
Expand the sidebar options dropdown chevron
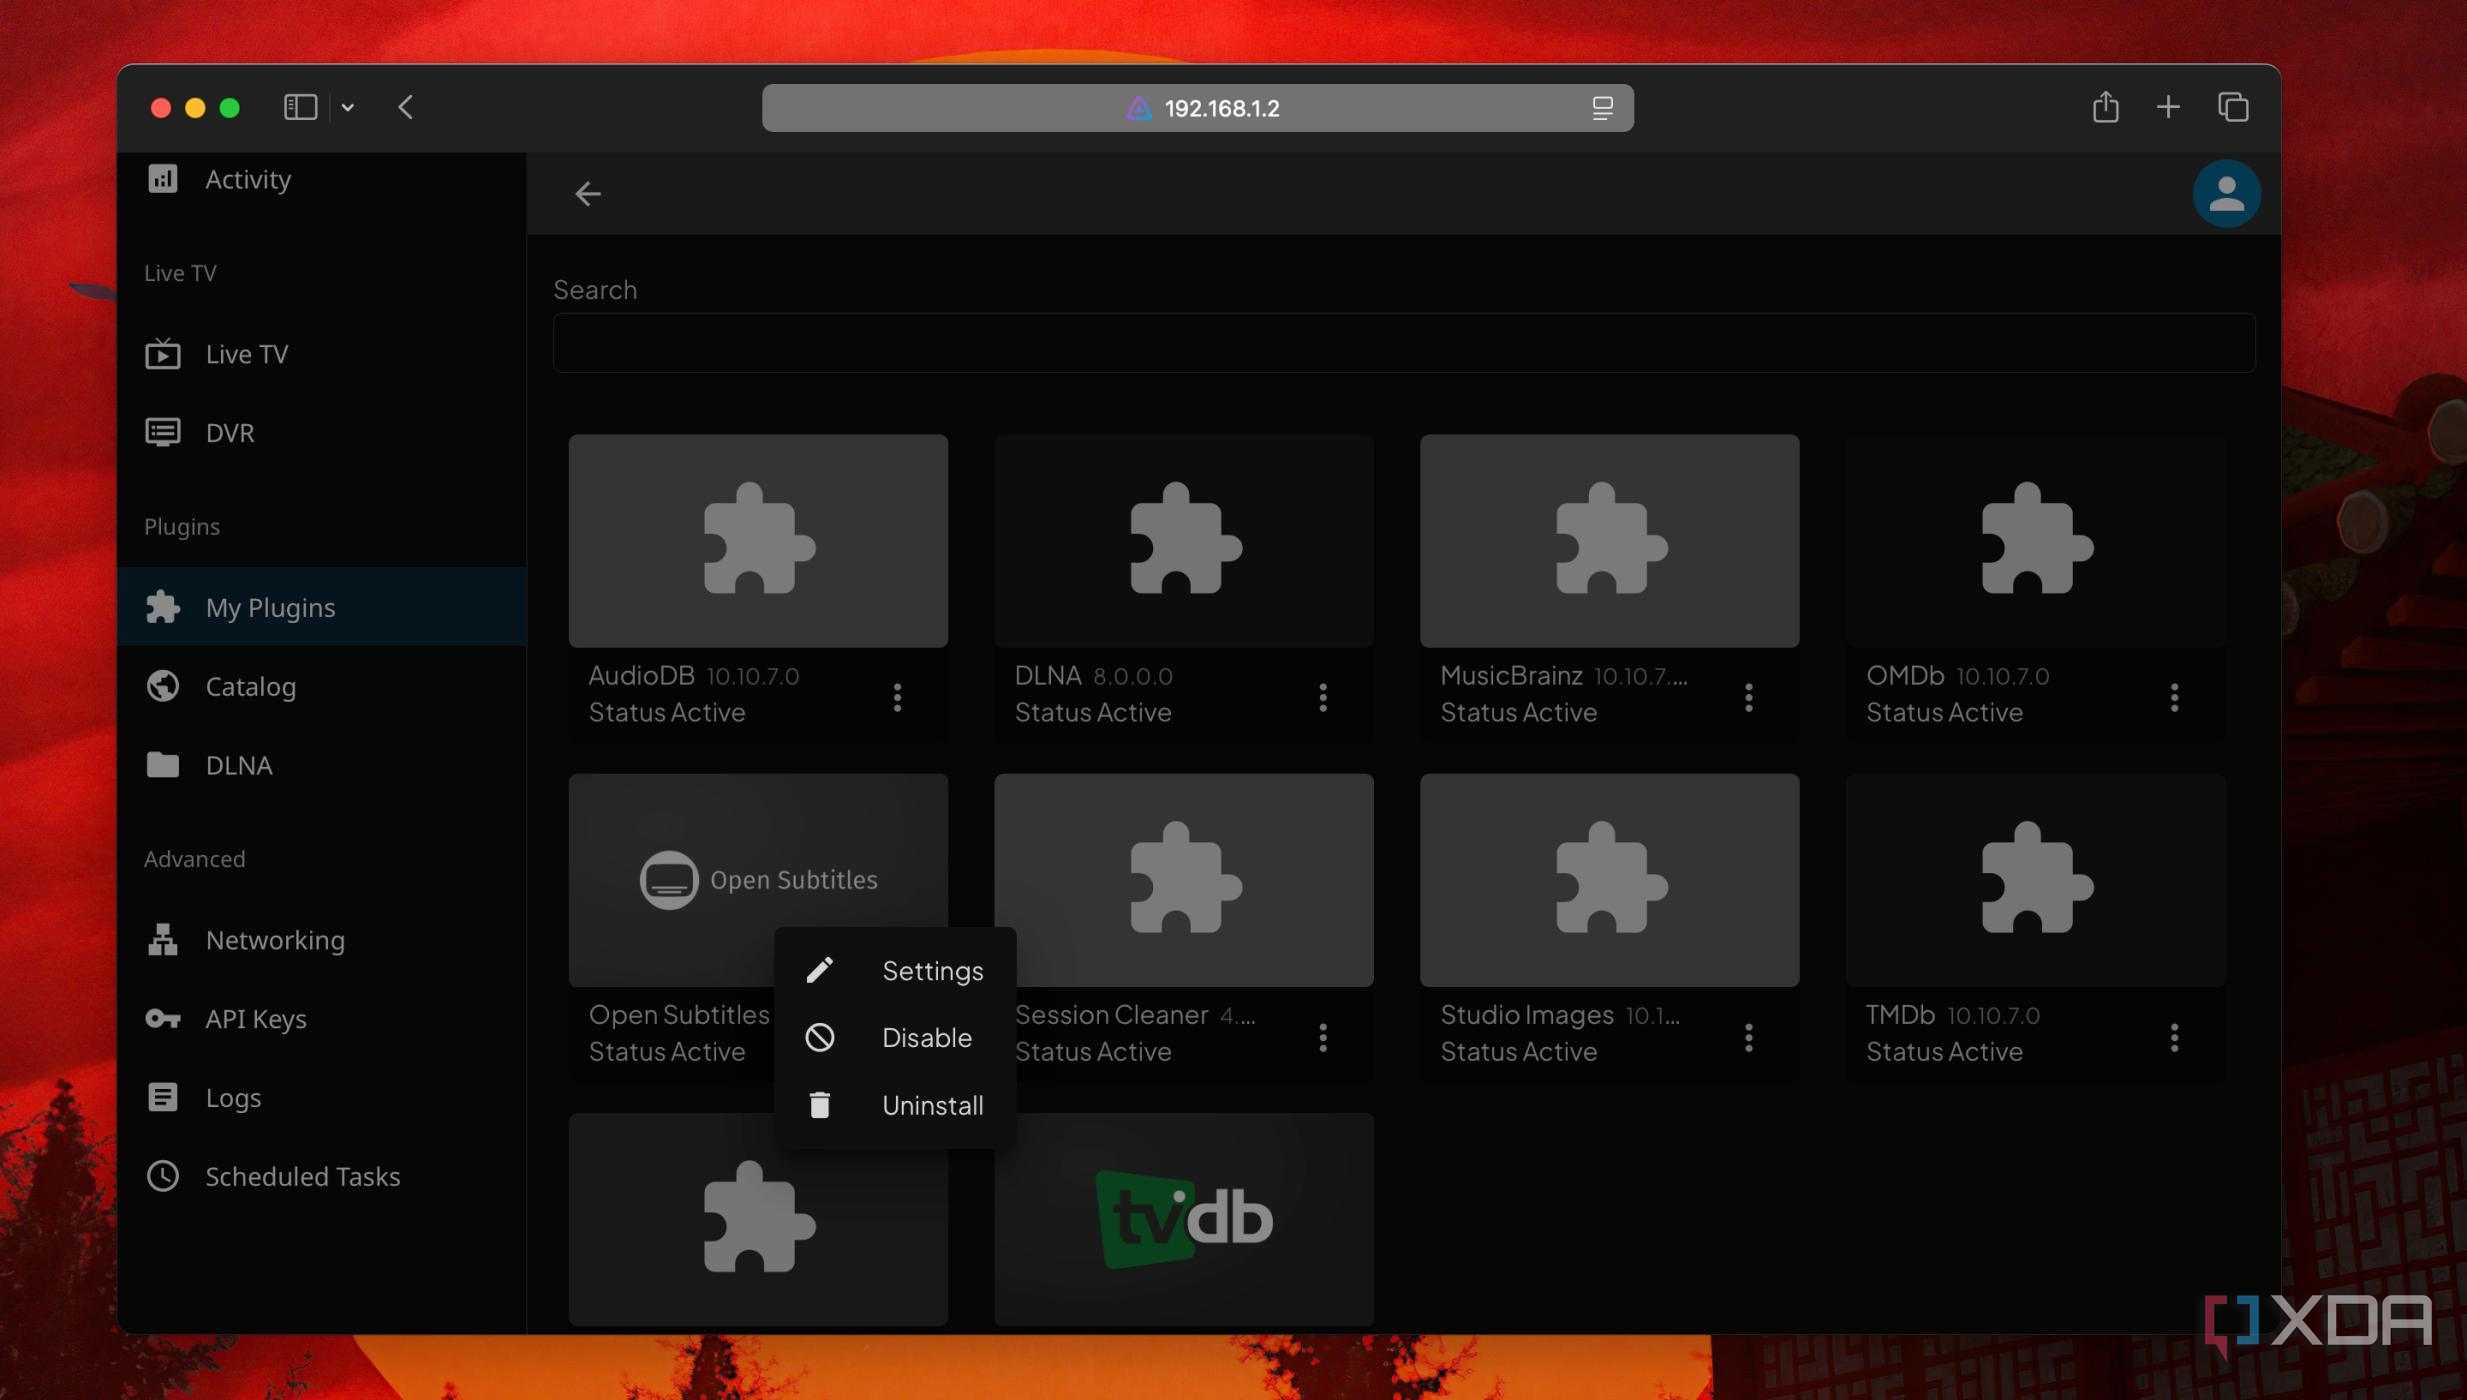coord(347,107)
